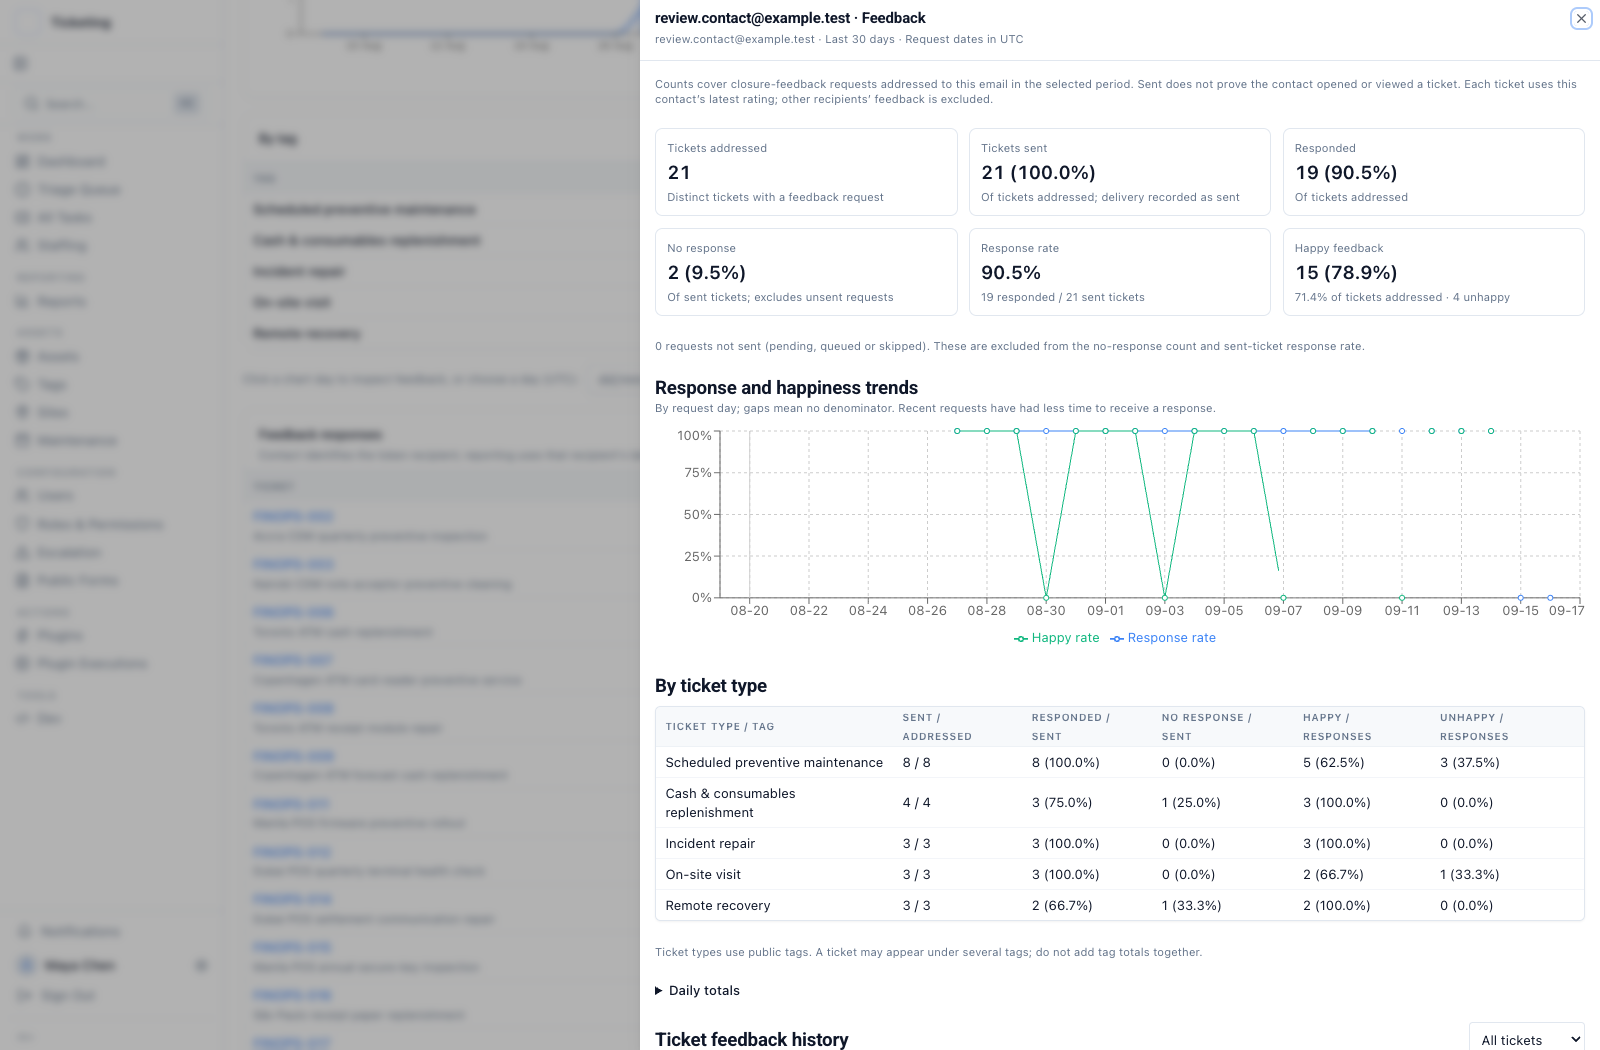The height and width of the screenshot is (1050, 1600).
Task: Click the '3 (75.0%)' responded cell
Action: [x=1062, y=803]
